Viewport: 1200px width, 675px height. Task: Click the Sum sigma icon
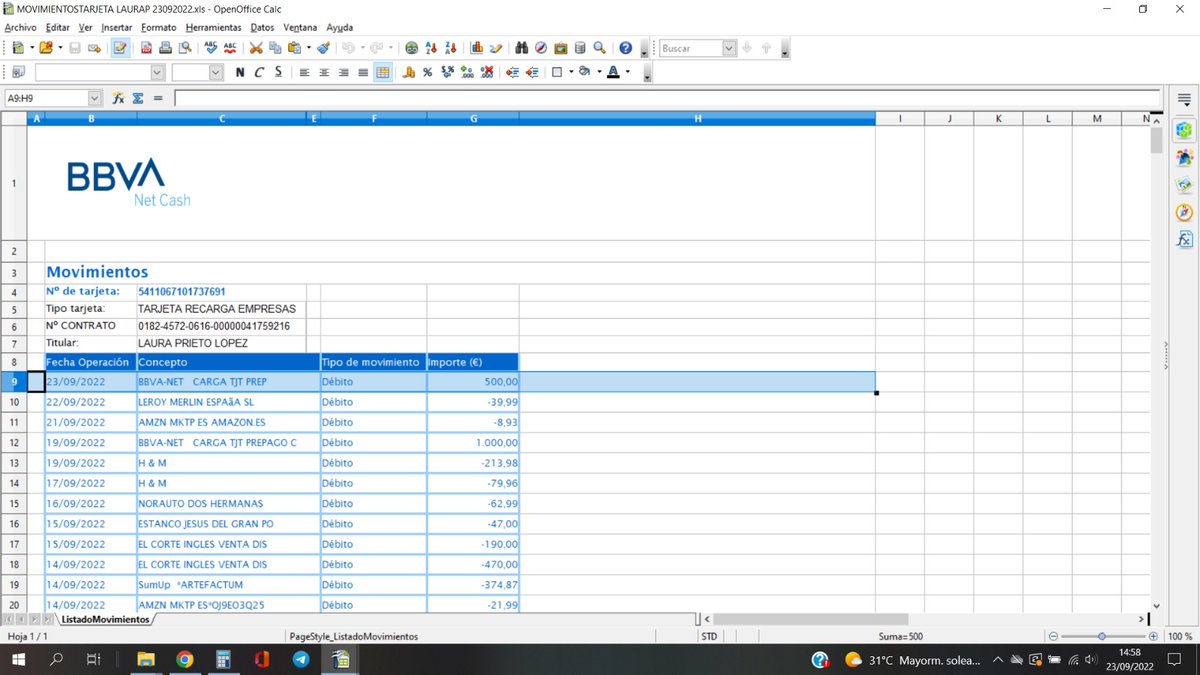coord(138,98)
